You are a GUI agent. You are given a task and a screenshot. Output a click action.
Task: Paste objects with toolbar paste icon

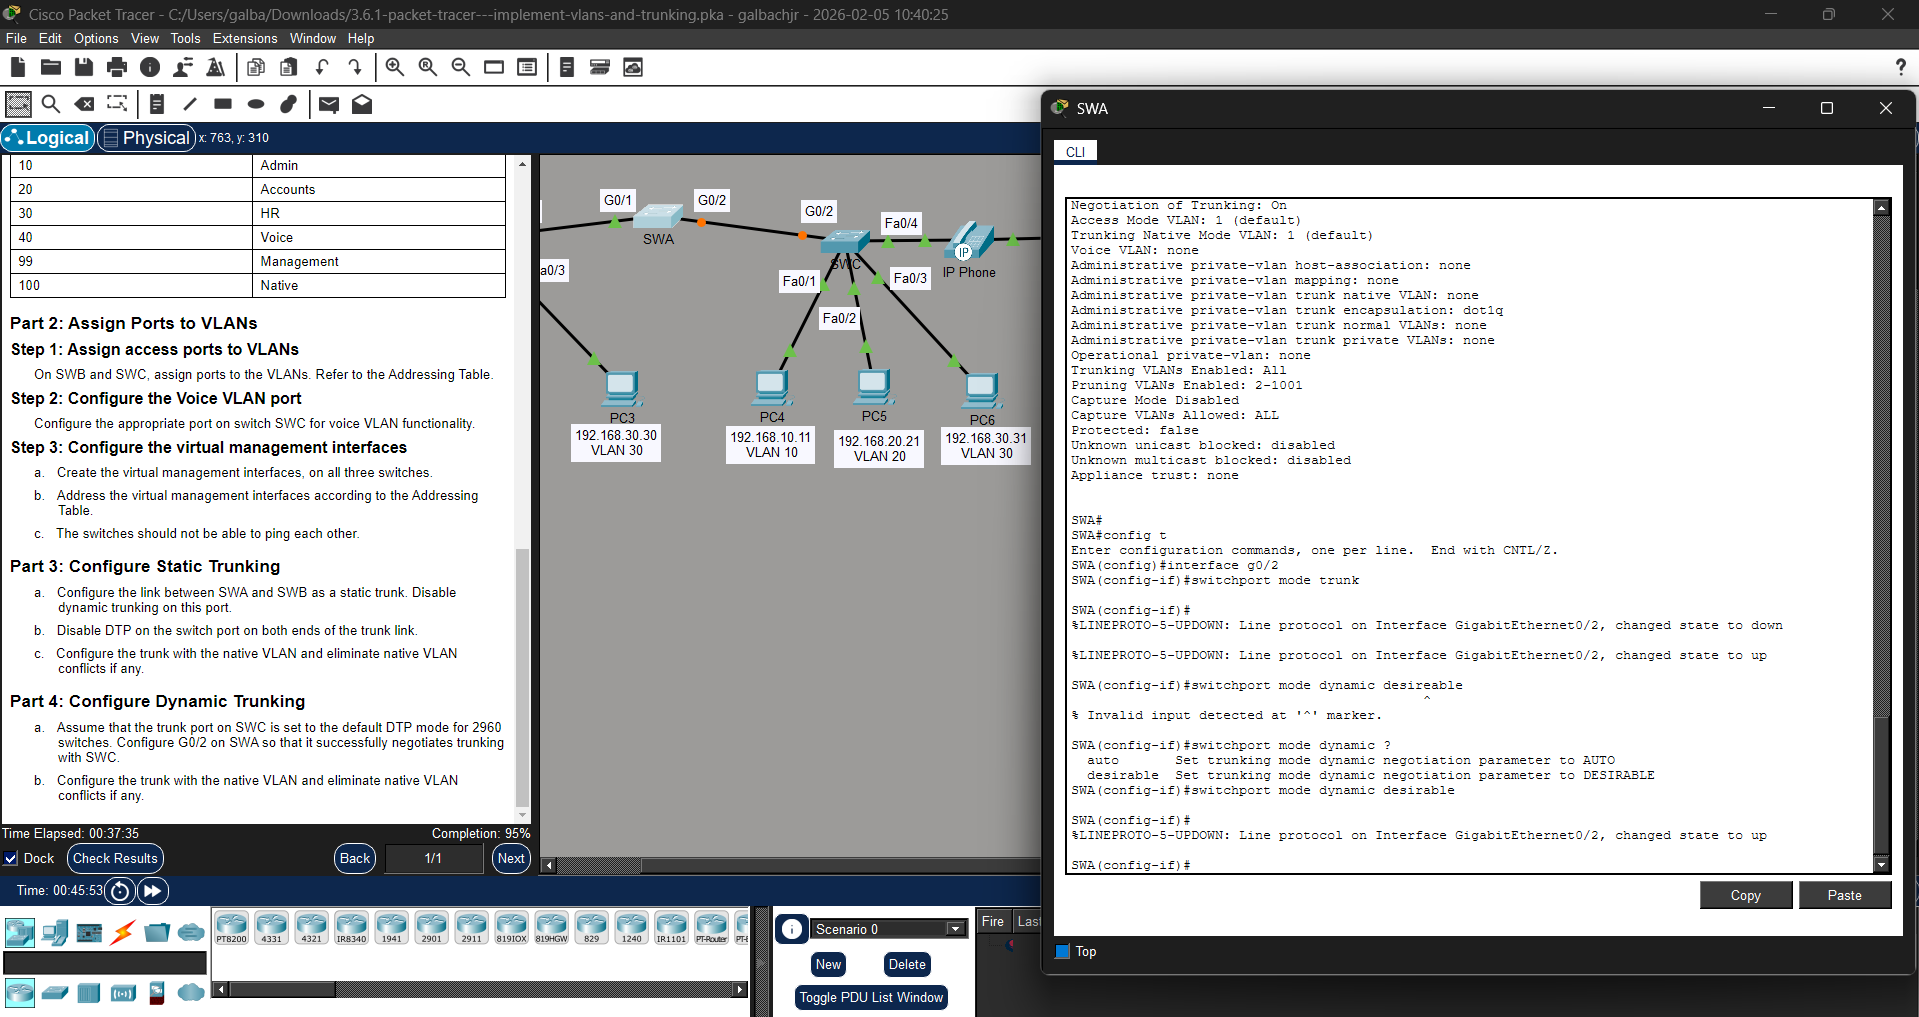(x=289, y=67)
